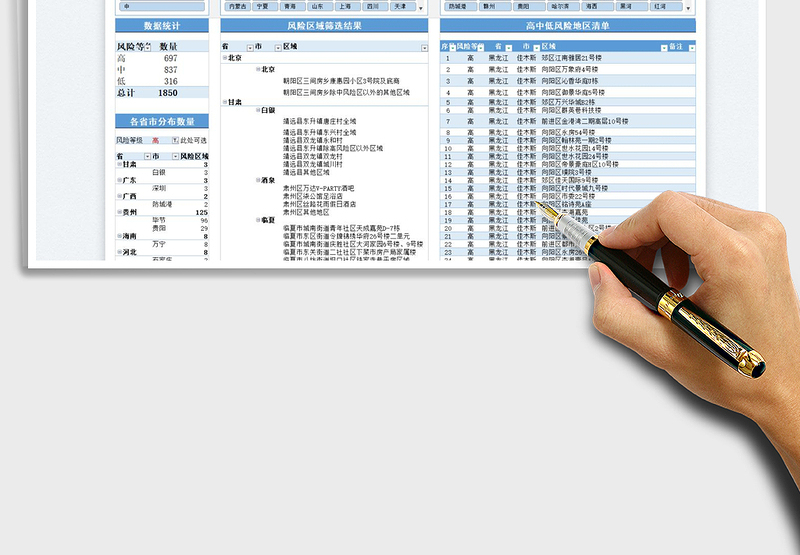Screen dimensions: 800x555
Task: Open the 区域 filter in 风险区域筛选结果 table
Action: coord(423,47)
